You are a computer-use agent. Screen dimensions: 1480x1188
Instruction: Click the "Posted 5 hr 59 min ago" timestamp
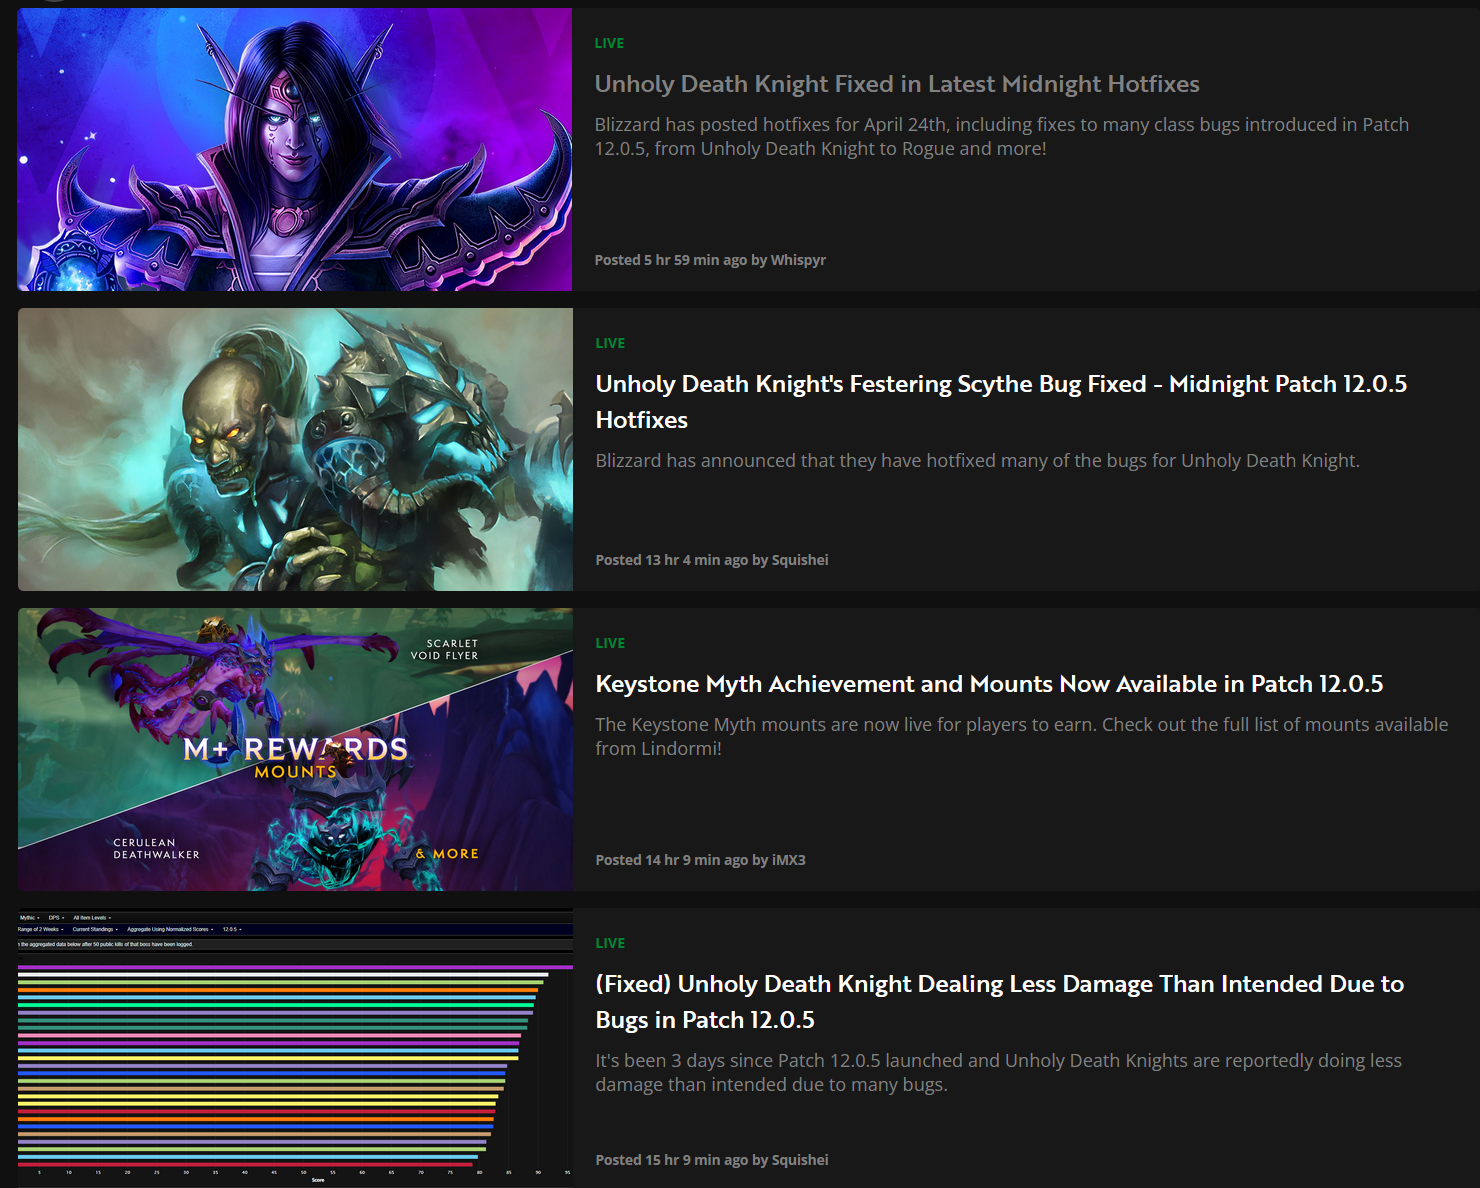coord(671,260)
